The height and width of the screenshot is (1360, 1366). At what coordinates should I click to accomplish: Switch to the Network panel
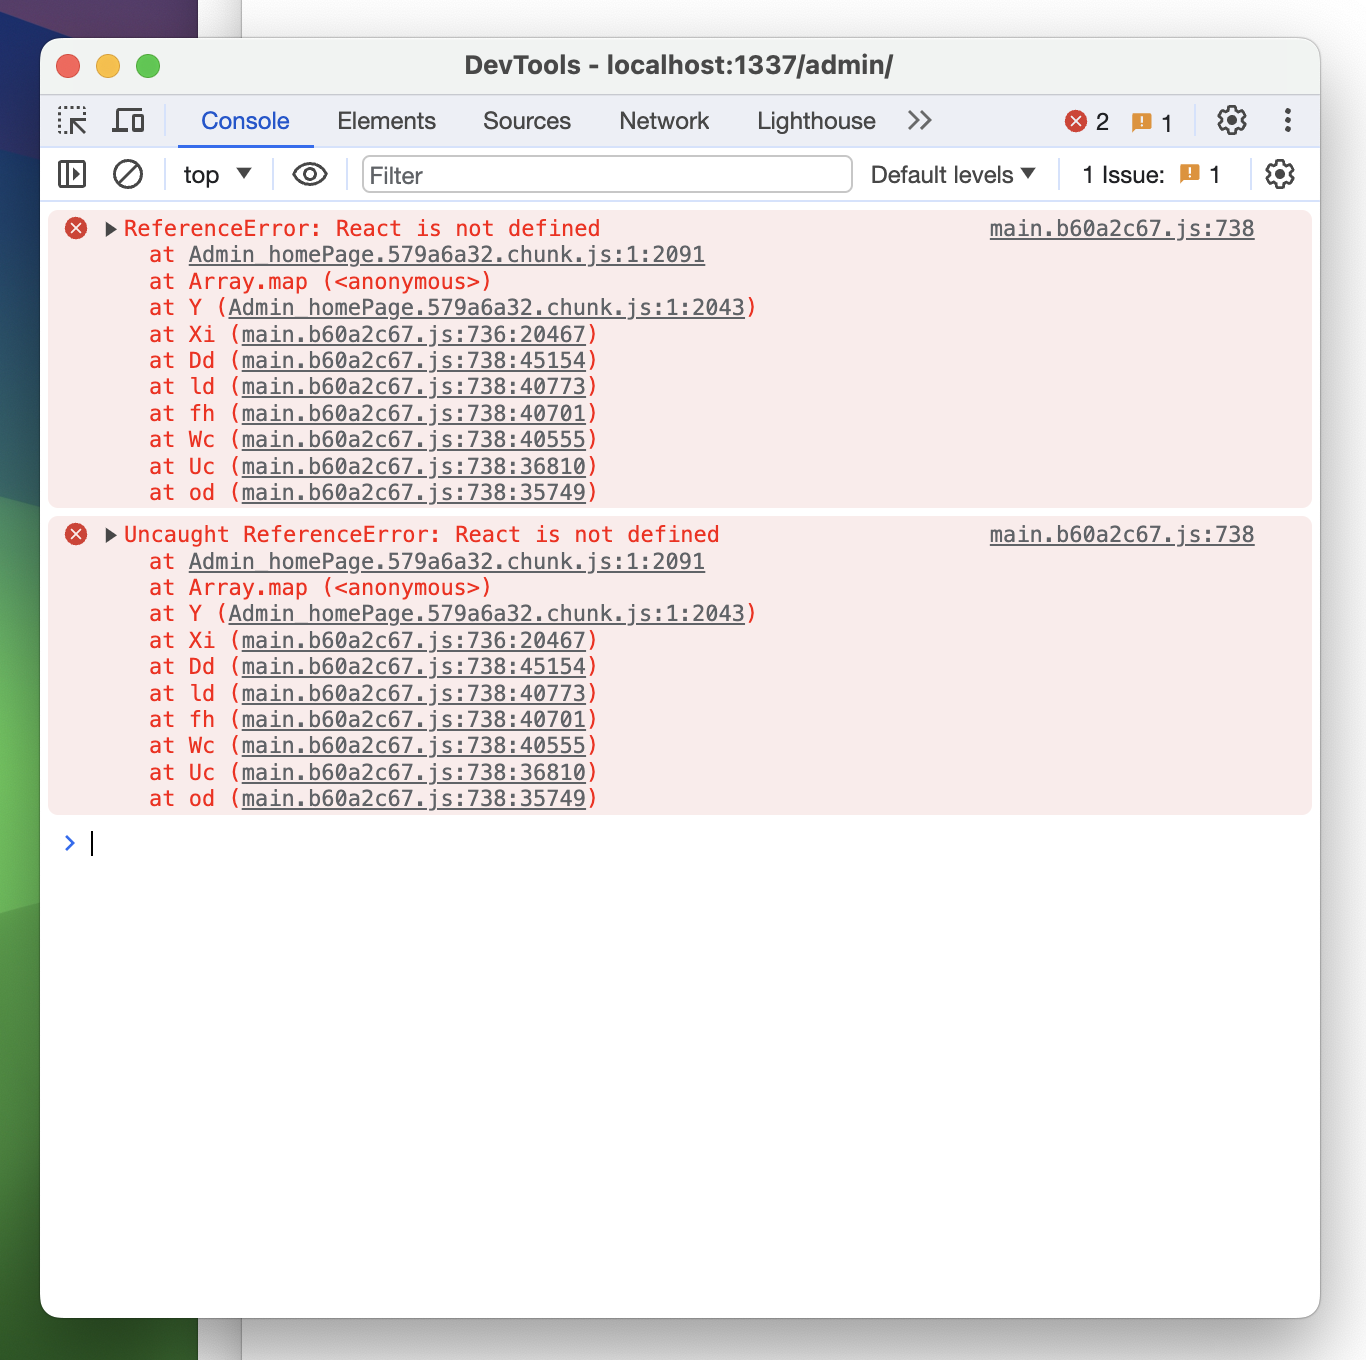[663, 120]
